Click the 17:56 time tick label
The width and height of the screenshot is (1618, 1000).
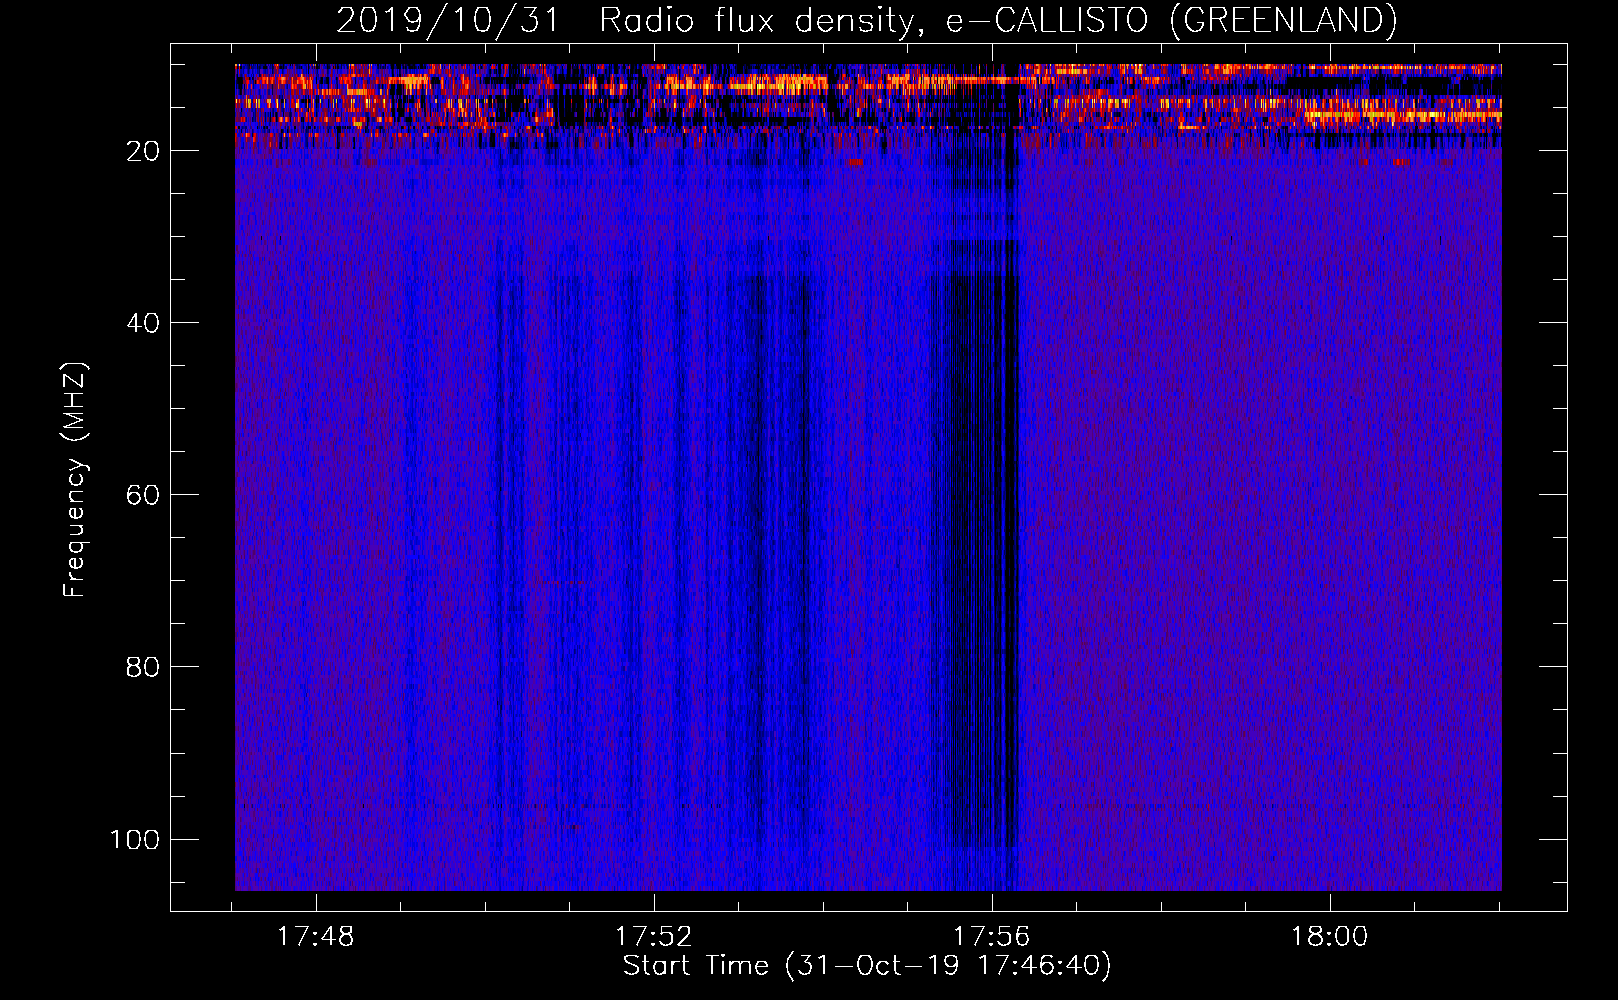[992, 936]
